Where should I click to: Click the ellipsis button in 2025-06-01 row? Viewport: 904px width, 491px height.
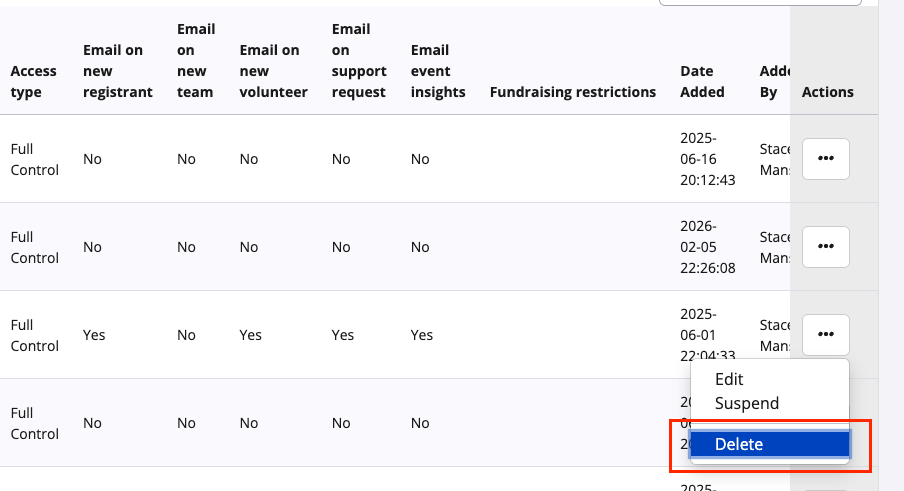pyautogui.click(x=826, y=334)
